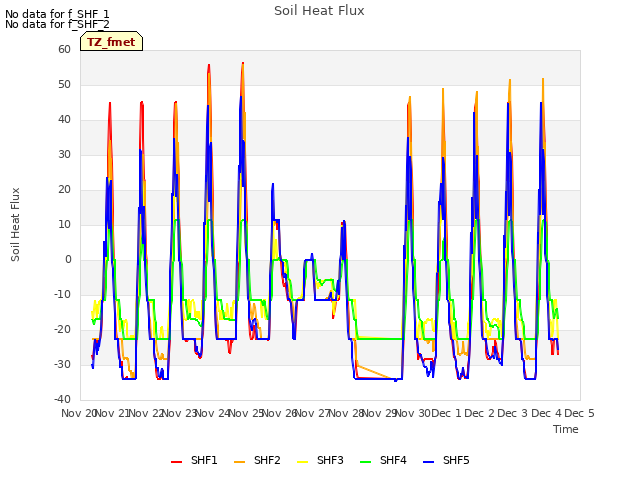This screenshot has width=640, height=480.
Task: Click the blue SHF5 legend swatch
Action: [x=429, y=461]
